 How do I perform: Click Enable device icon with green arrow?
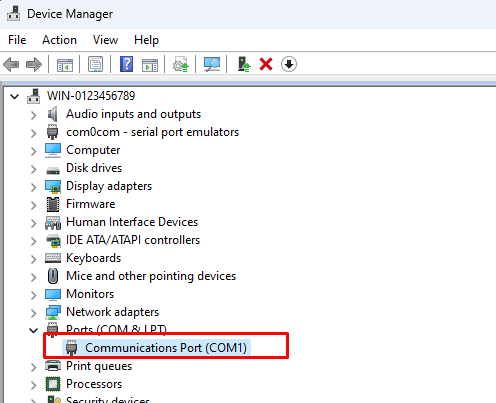coord(244,64)
